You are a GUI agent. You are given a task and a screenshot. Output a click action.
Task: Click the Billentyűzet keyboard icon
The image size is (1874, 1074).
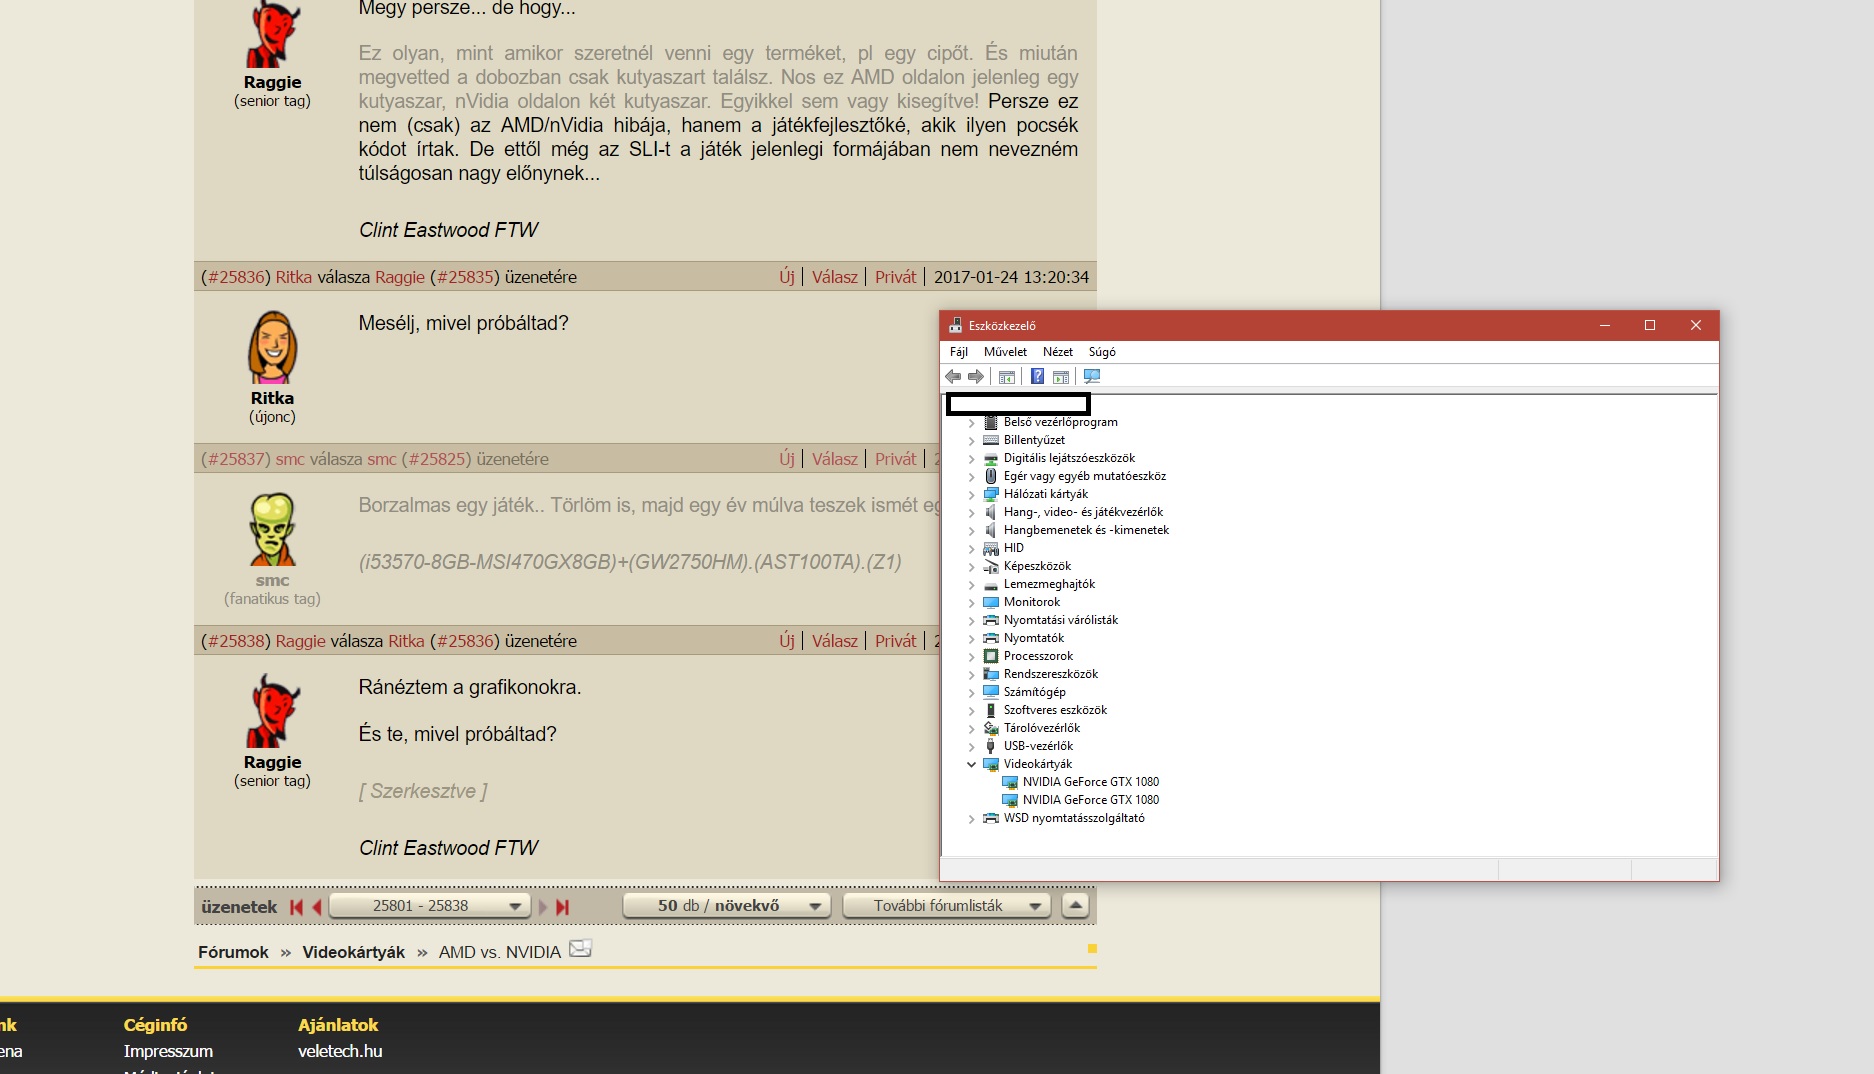(x=991, y=440)
